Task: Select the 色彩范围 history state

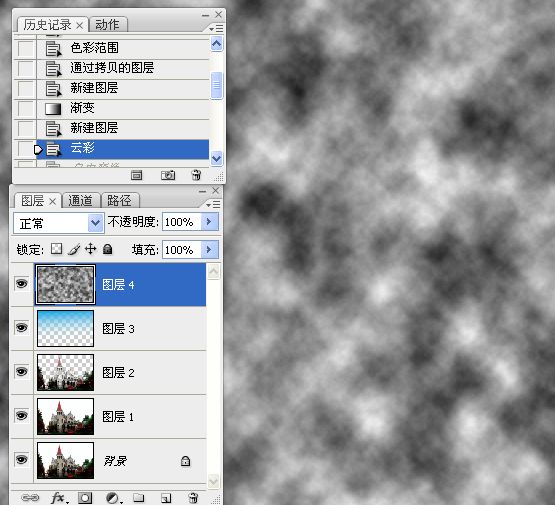Action: 122,48
